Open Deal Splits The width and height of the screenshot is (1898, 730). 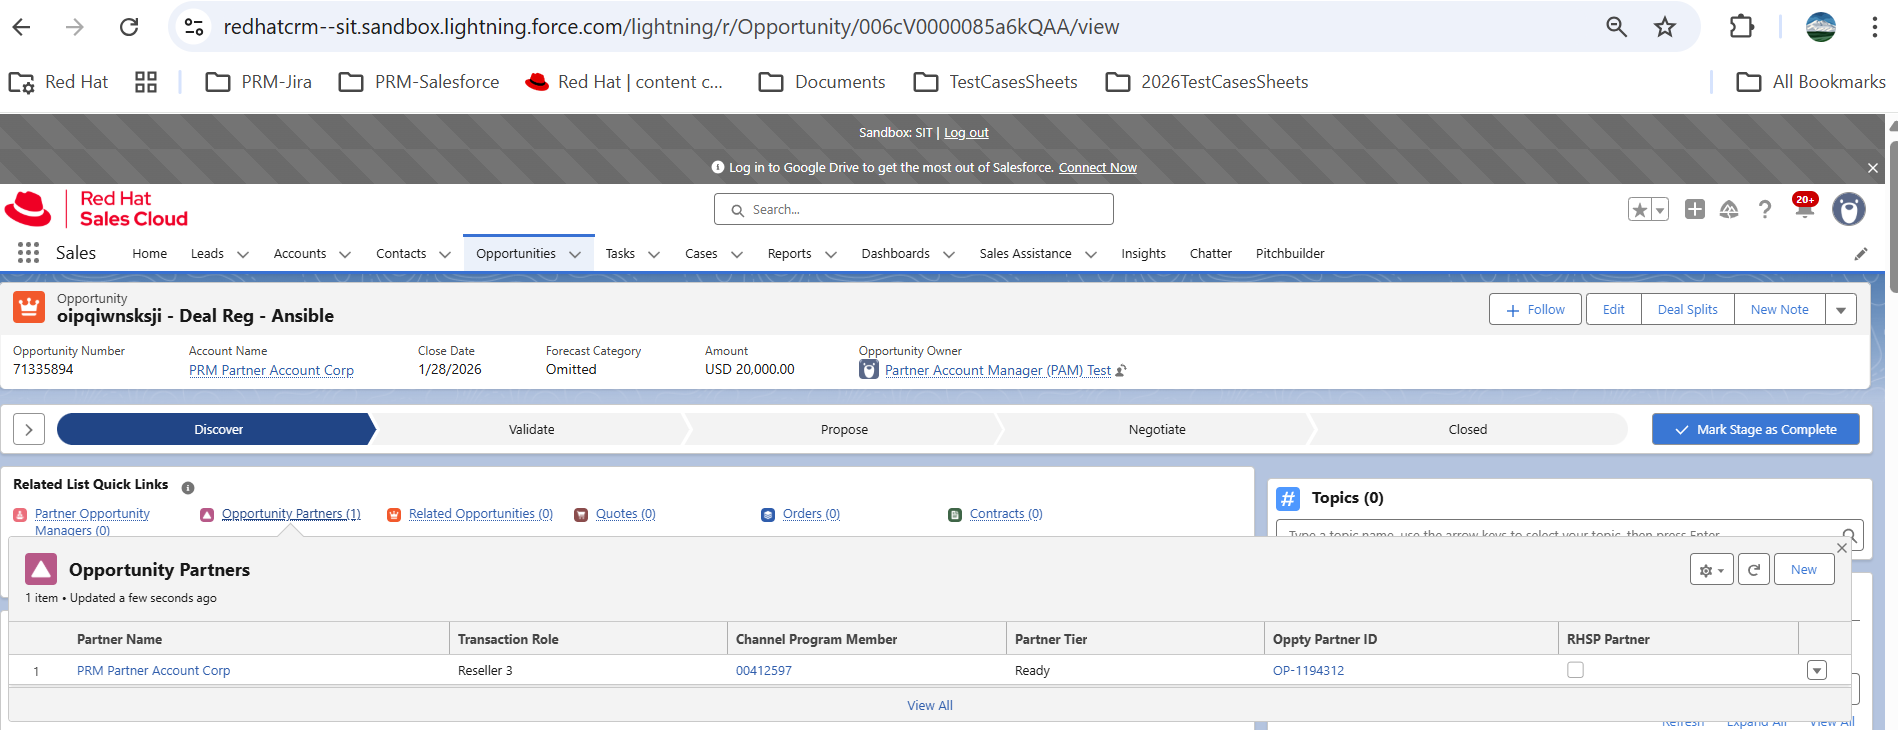(1688, 310)
